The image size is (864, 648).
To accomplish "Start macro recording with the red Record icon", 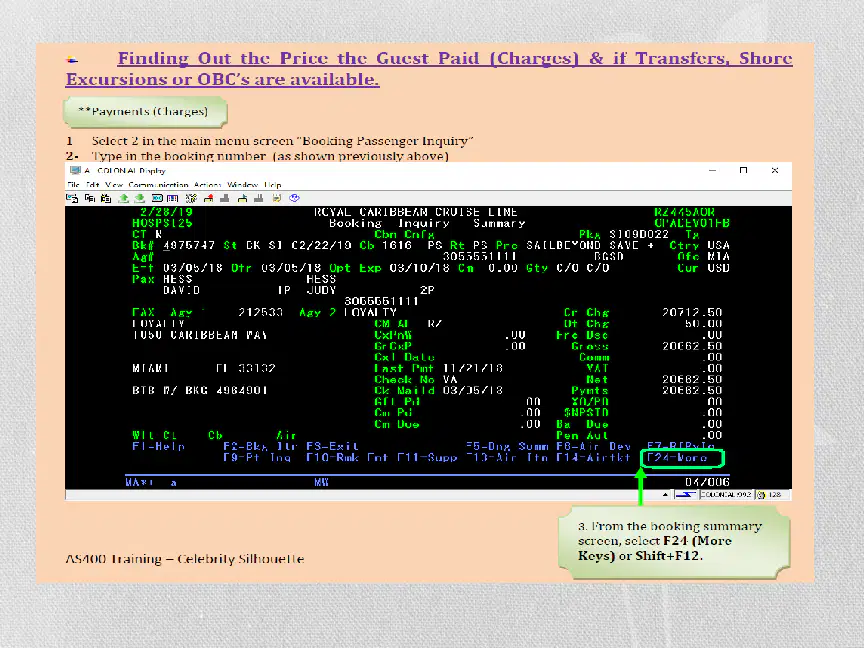I will [208, 198].
